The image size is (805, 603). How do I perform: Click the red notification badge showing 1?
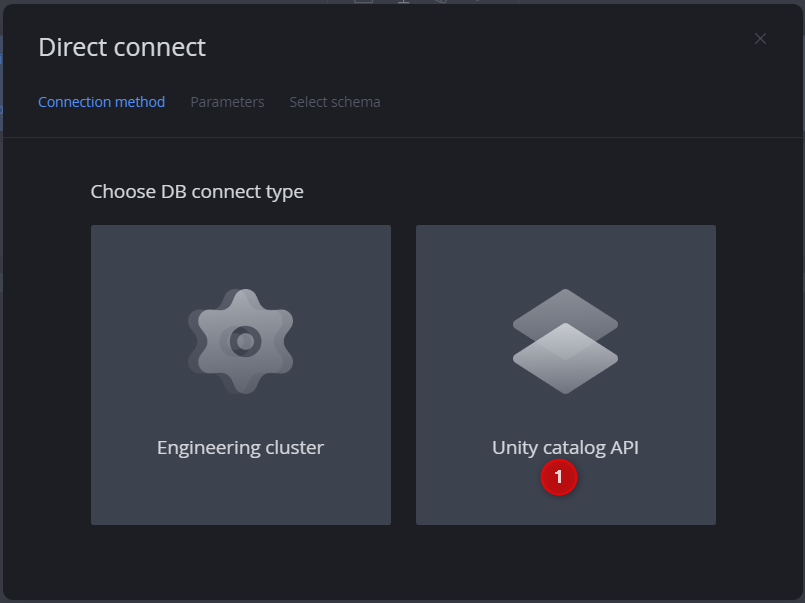click(559, 478)
